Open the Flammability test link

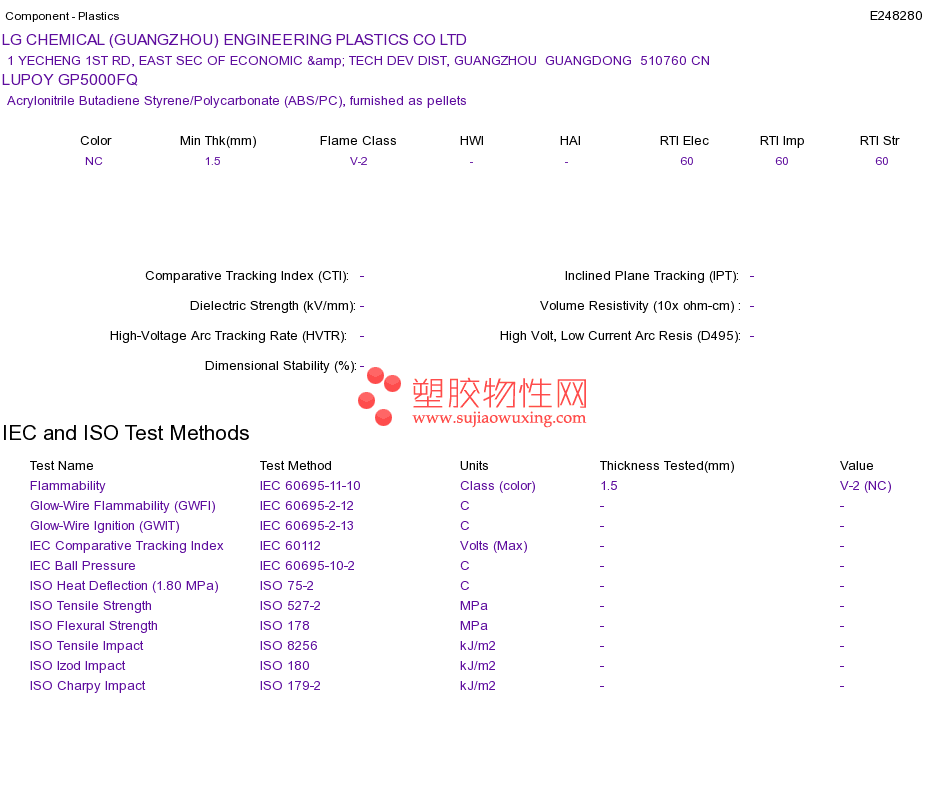click(x=68, y=485)
